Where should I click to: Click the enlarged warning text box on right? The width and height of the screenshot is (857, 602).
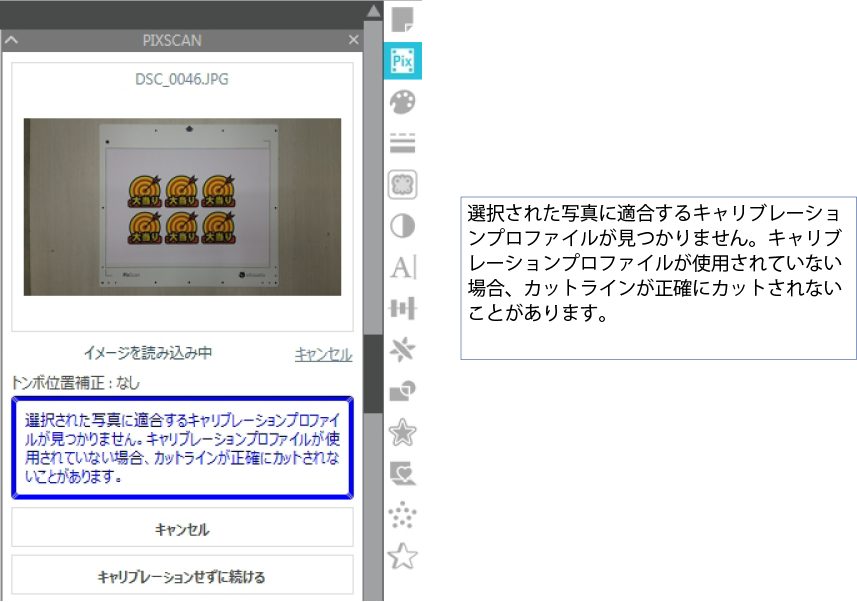pyautogui.click(x=658, y=278)
